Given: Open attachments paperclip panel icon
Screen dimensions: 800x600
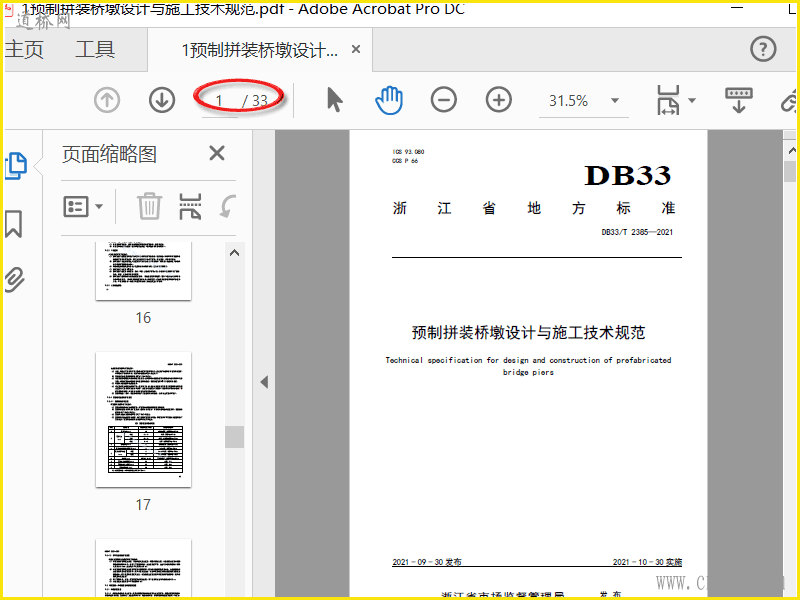Looking at the screenshot, I should pyautogui.click(x=14, y=280).
